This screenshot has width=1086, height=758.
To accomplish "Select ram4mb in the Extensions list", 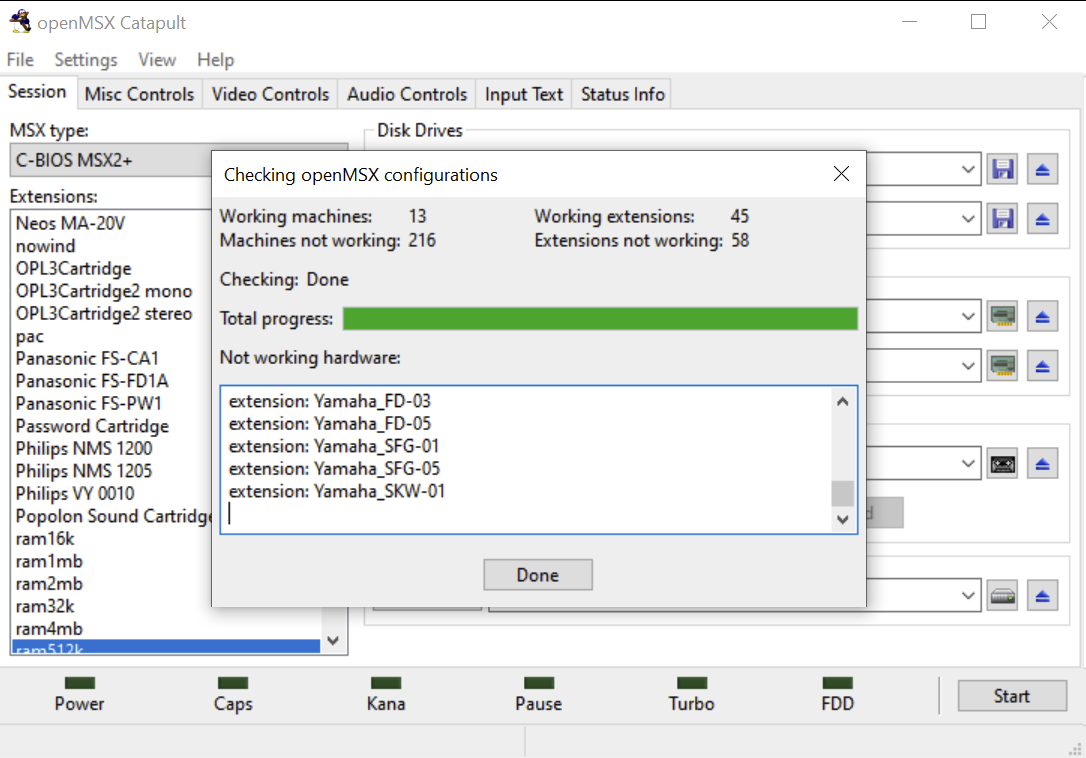I will pos(49,628).
